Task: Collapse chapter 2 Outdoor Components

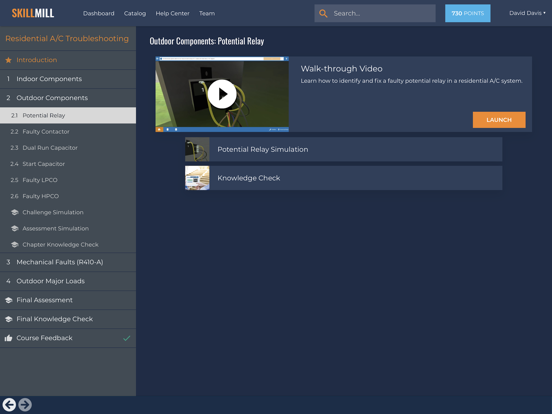Action: tap(68, 98)
